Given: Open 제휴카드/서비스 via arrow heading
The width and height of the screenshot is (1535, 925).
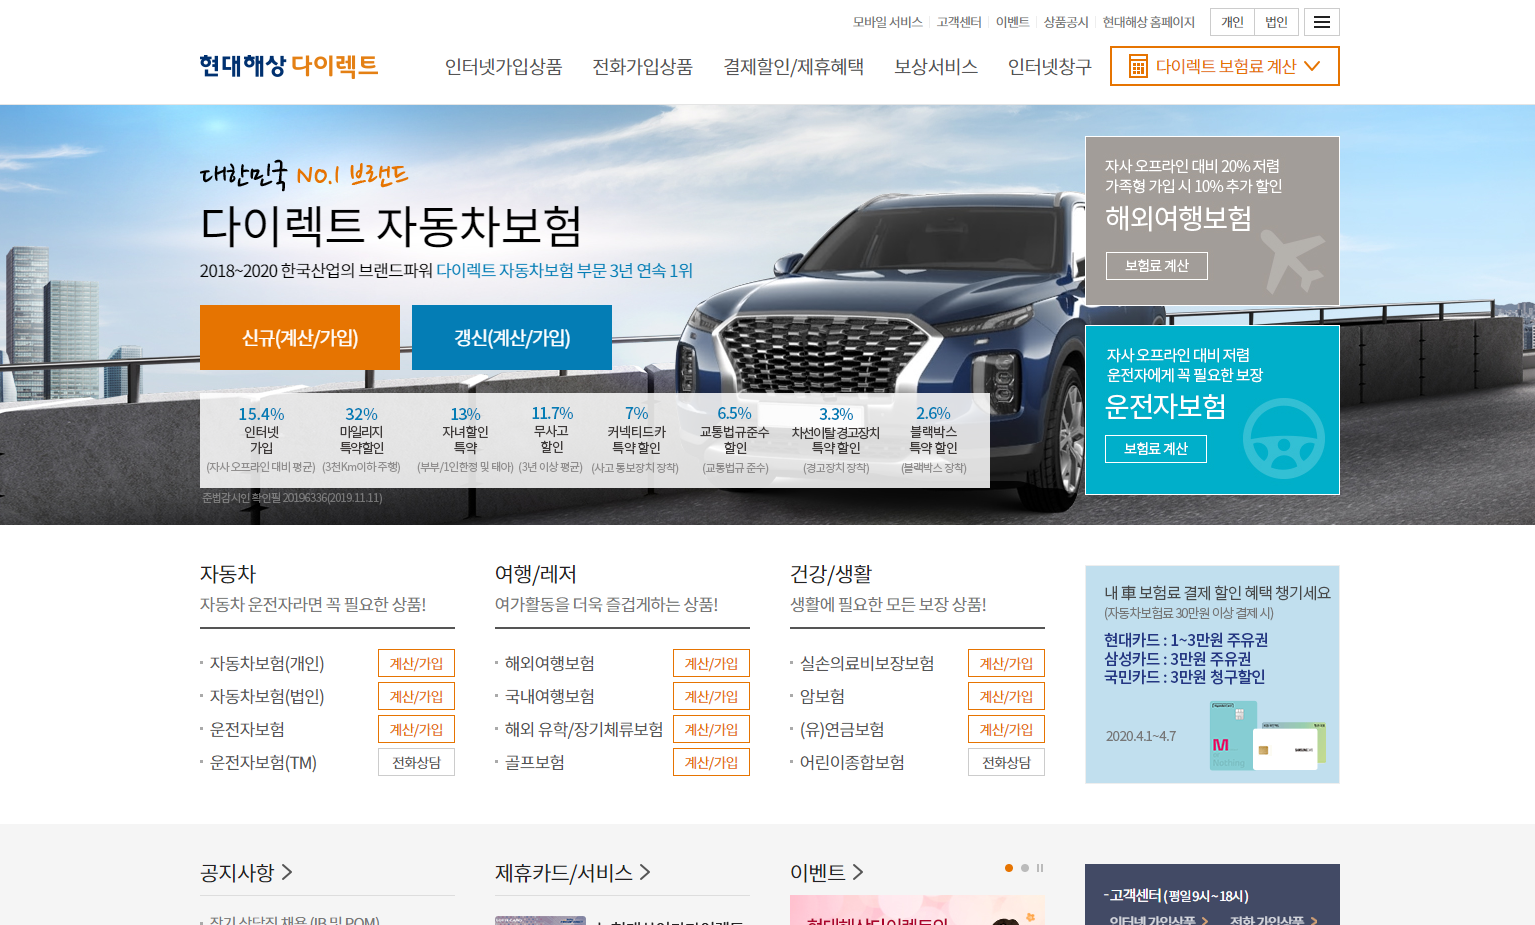Looking at the screenshot, I should [x=572, y=873].
